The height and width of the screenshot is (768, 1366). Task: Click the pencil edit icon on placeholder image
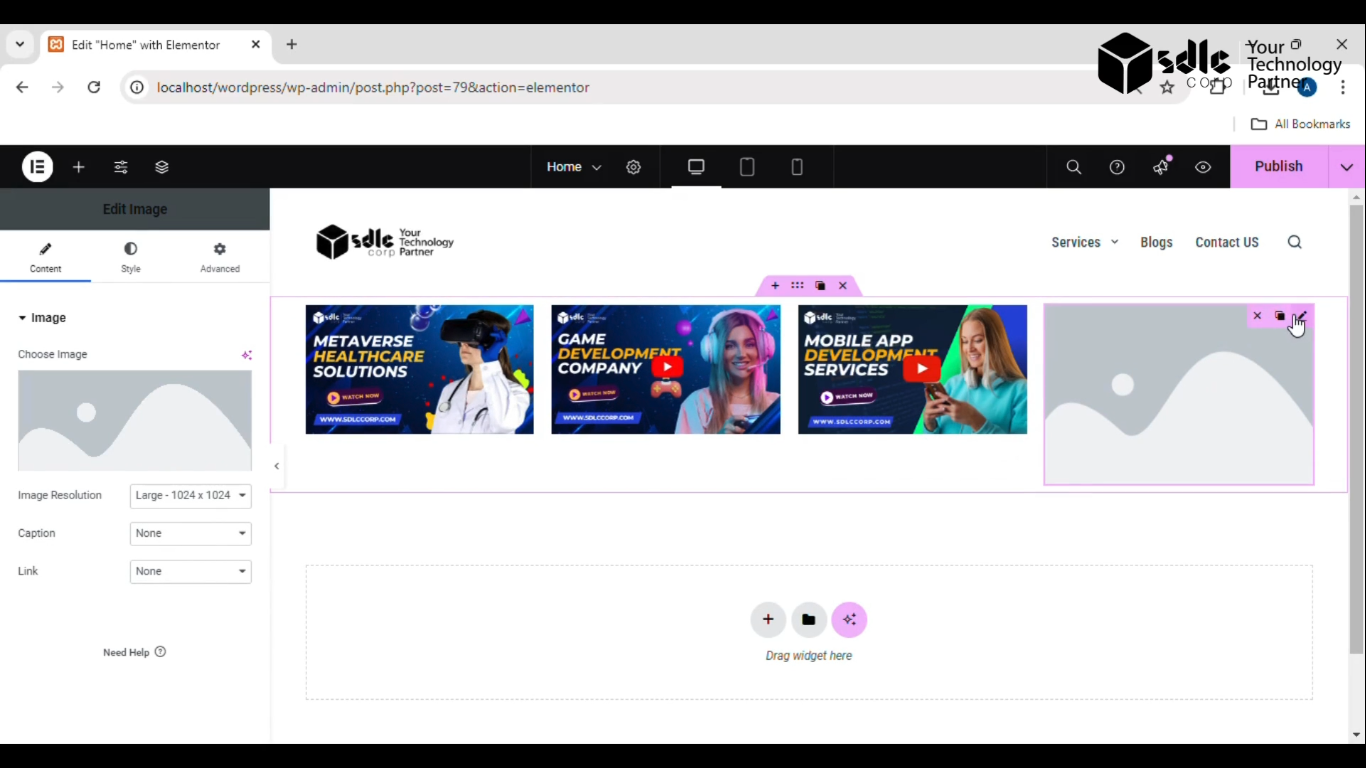[x=1301, y=316]
